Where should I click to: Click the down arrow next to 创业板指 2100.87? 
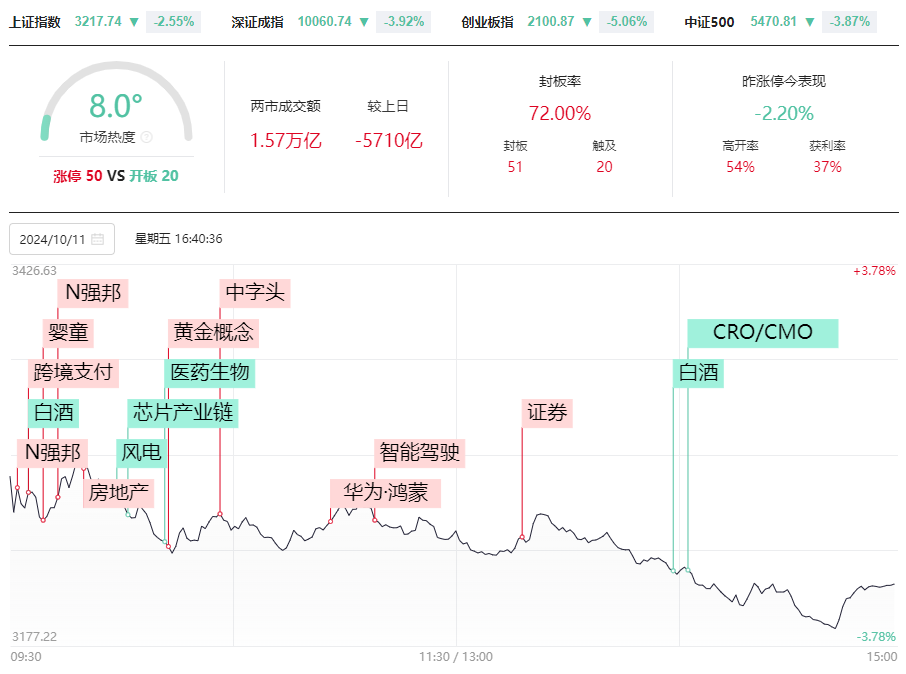[x=587, y=22]
